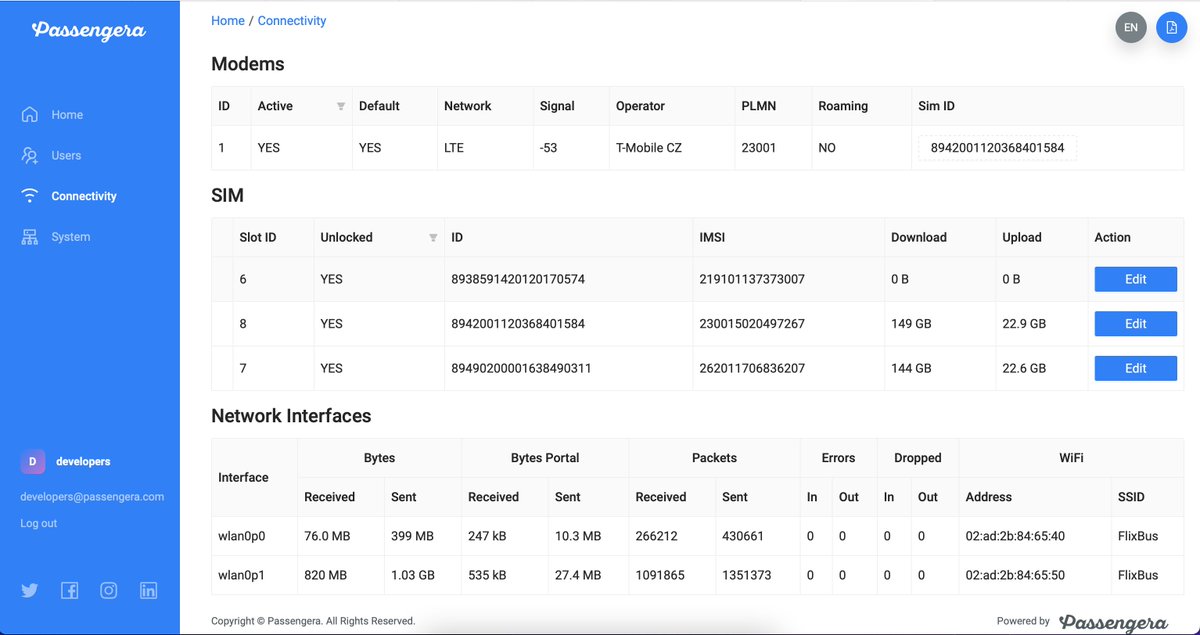This screenshot has width=1200, height=635.
Task: Click WiFi address 02:ad:2b:84:65:40
Action: (1015, 536)
